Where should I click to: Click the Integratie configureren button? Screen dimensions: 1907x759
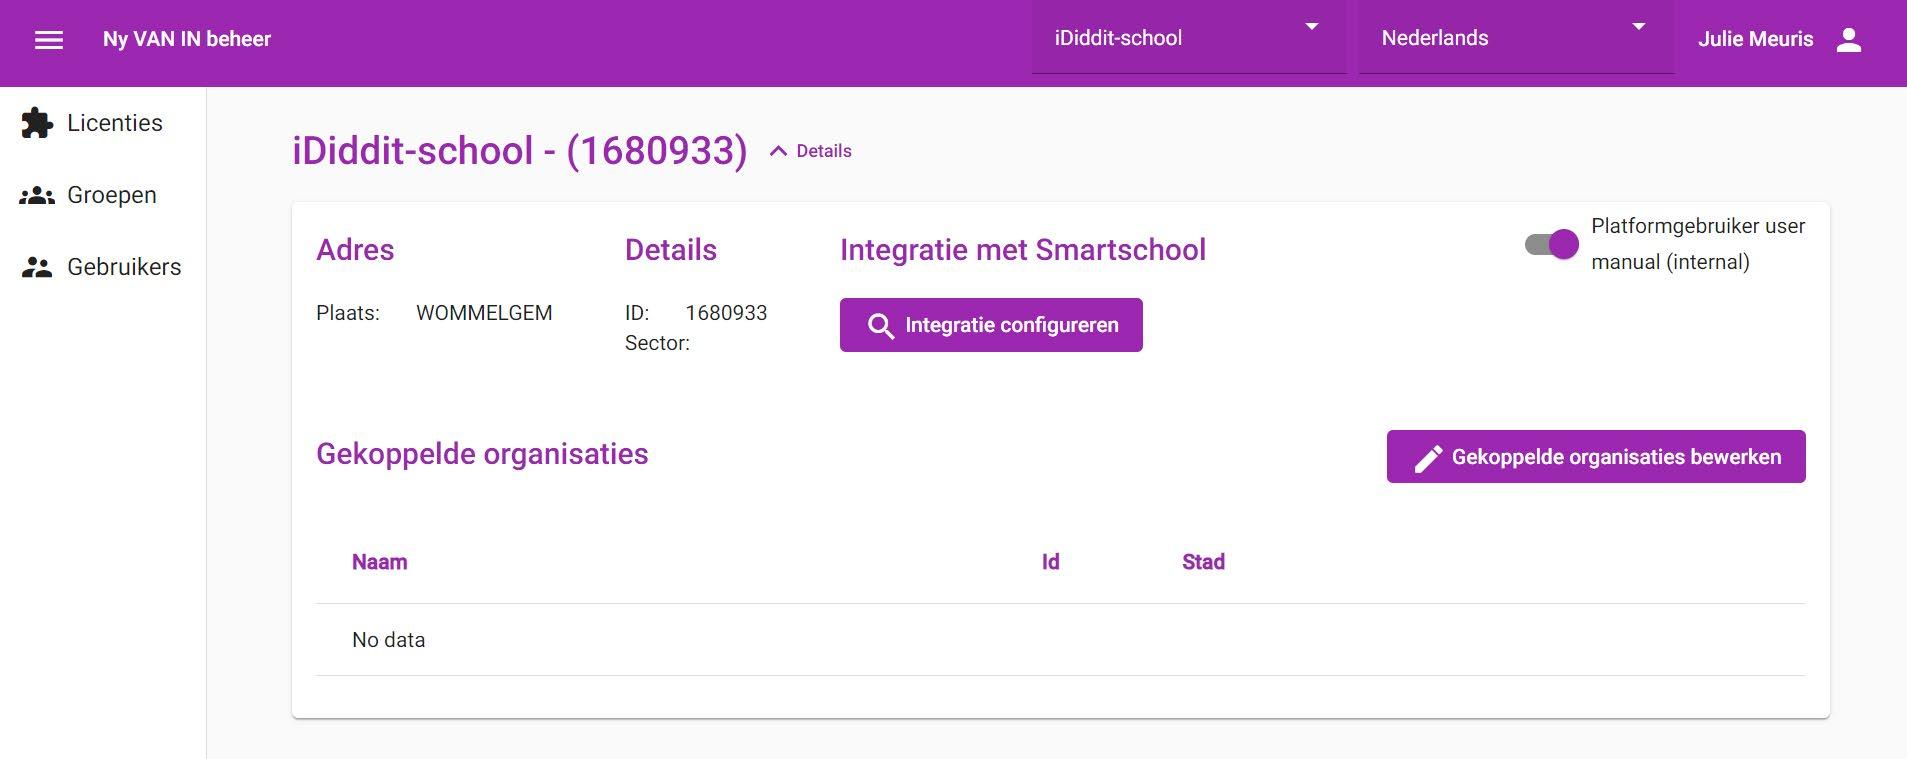(x=991, y=325)
